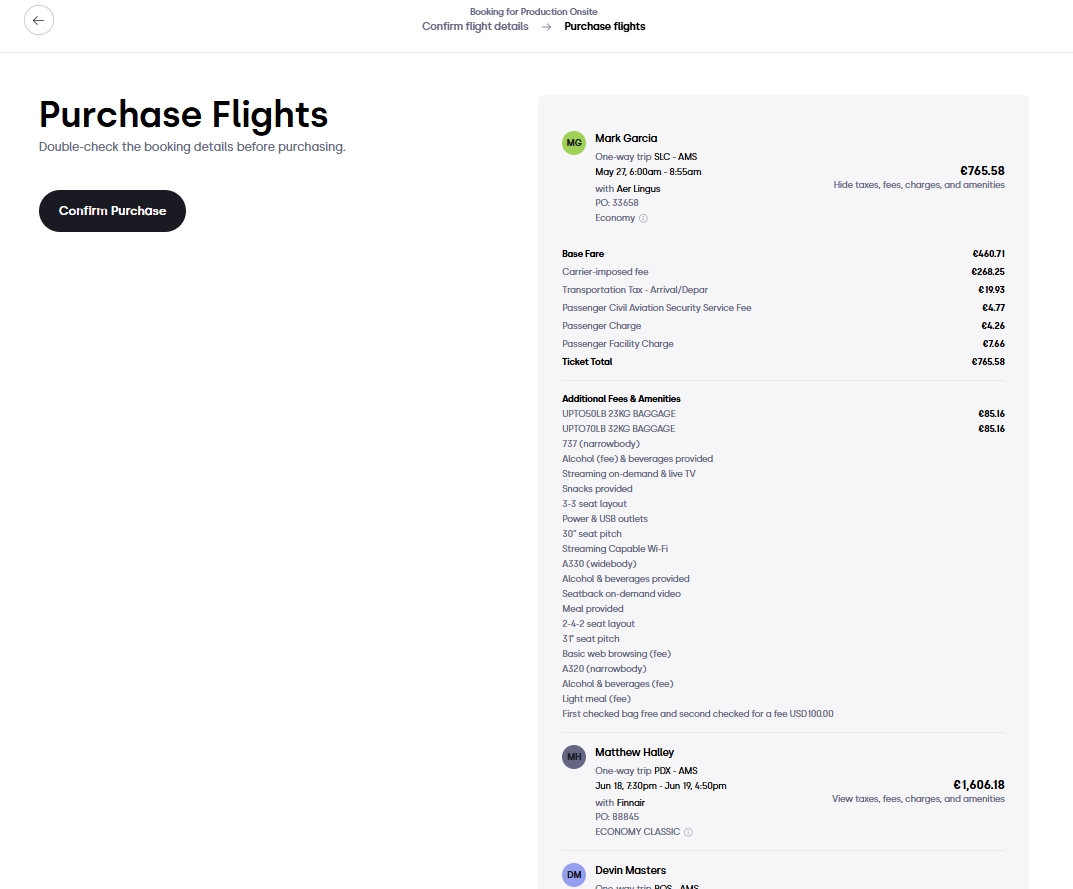
Task: Click the arrow between breadcrumb steps
Action: pyautogui.click(x=546, y=27)
